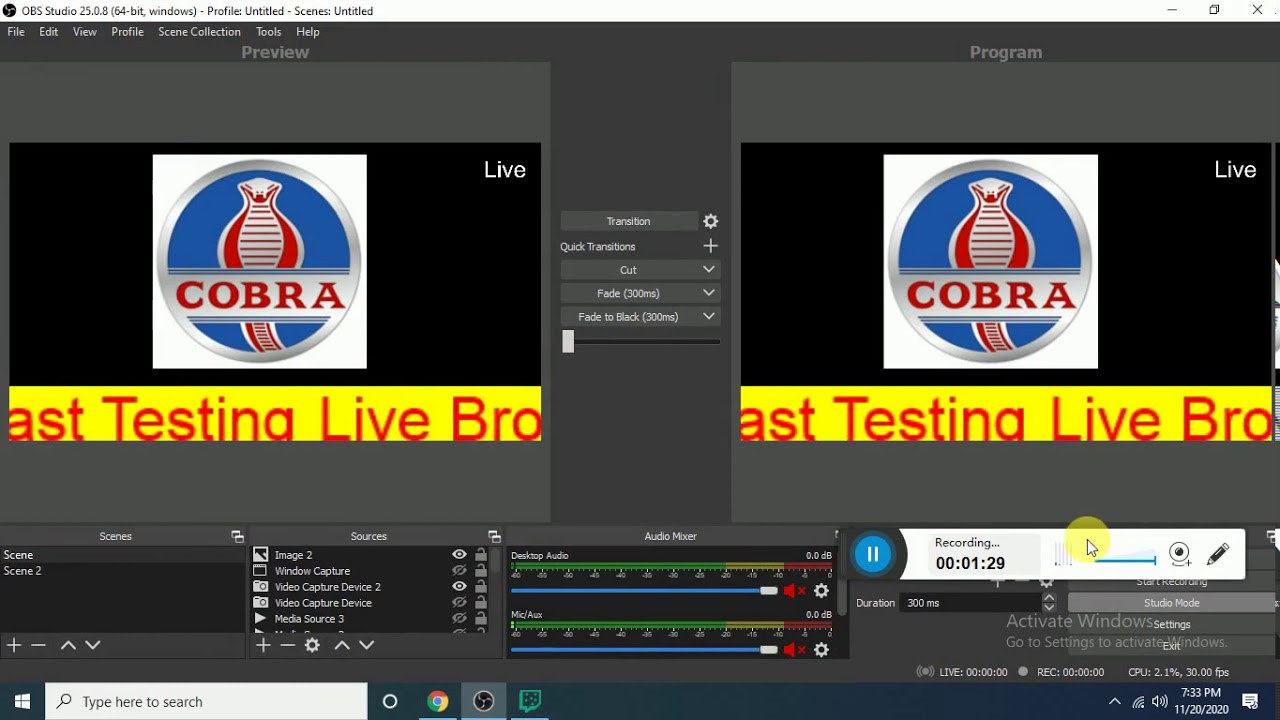Open OBS Settings button

coord(1172,624)
